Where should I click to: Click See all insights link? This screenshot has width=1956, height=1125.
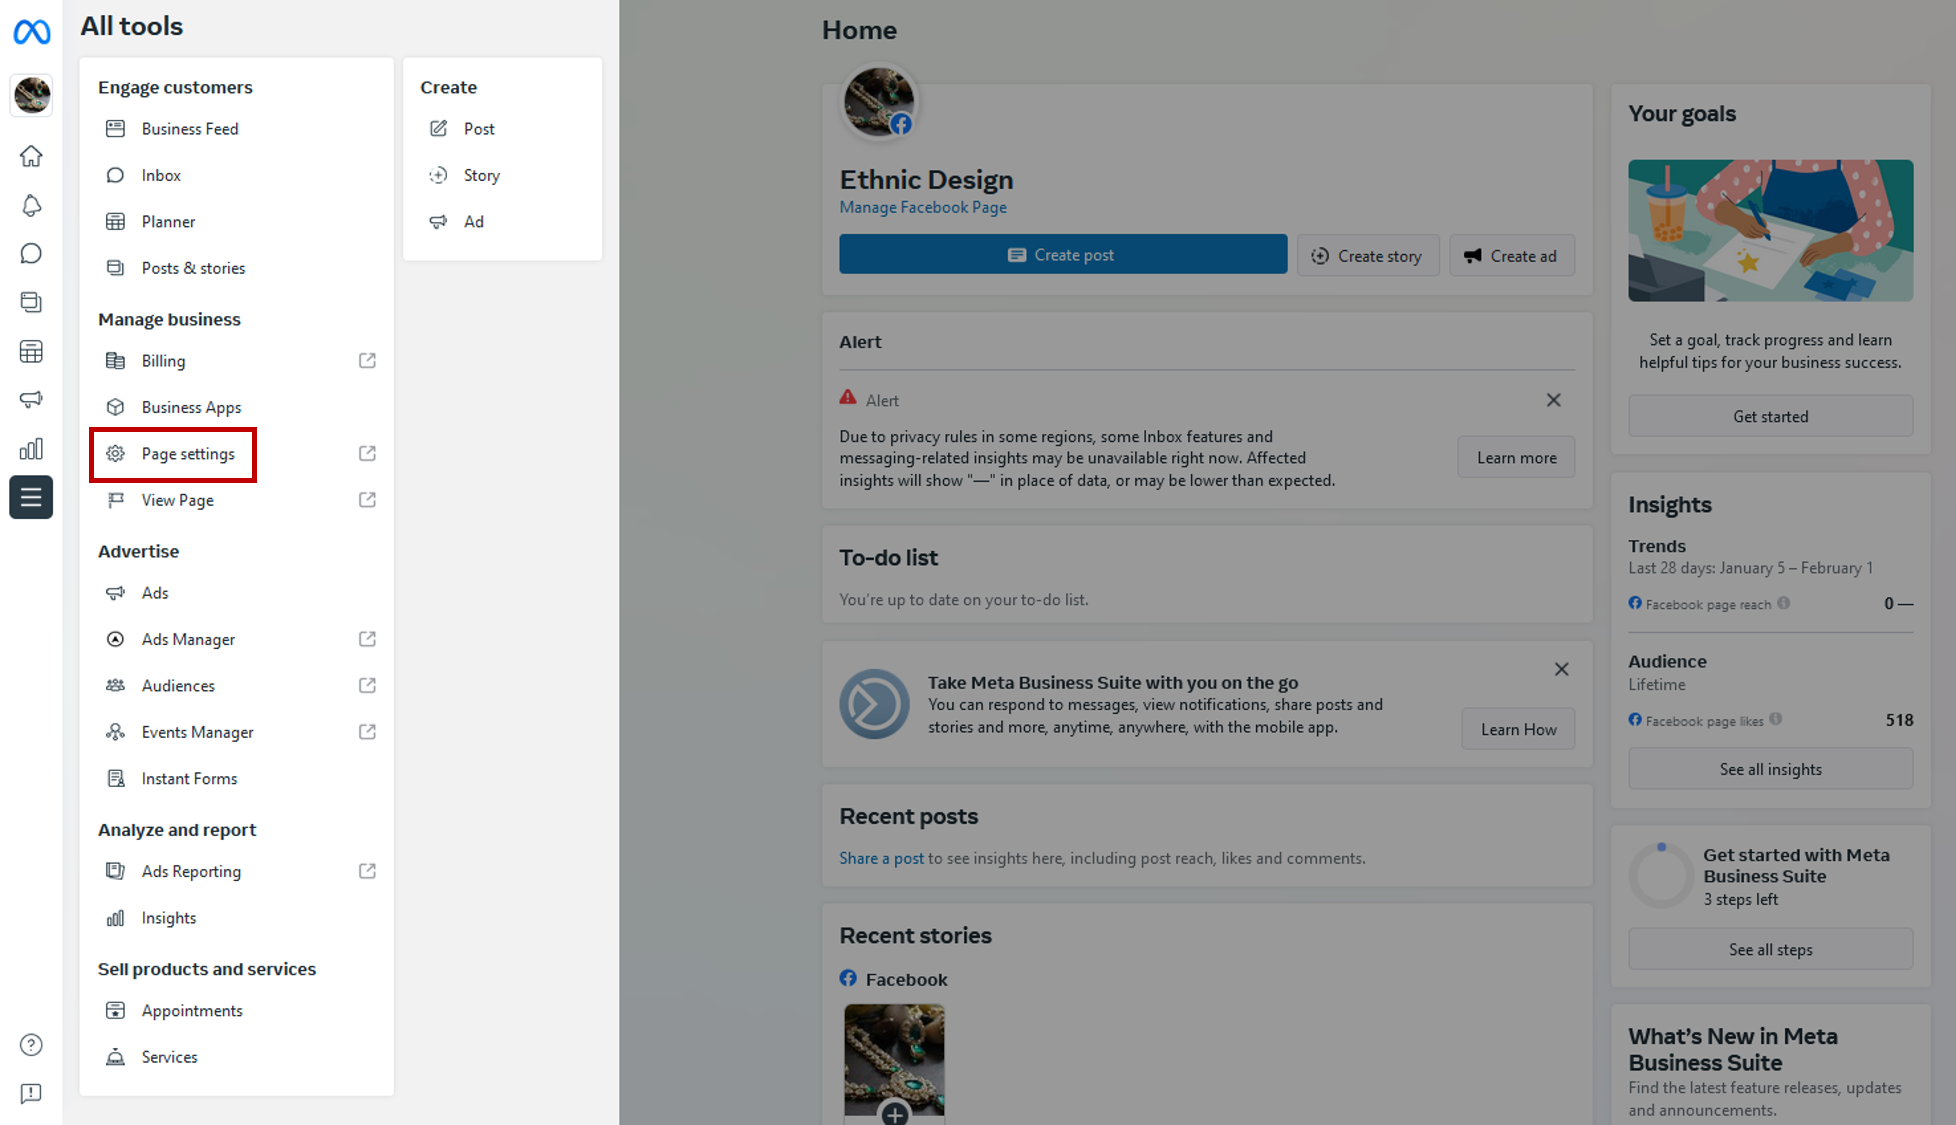point(1769,769)
